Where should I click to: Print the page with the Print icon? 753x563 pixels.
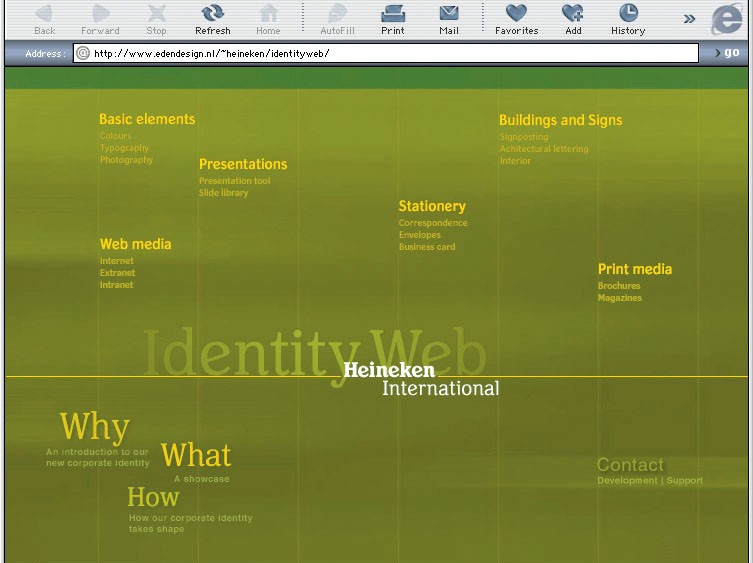pos(393,13)
